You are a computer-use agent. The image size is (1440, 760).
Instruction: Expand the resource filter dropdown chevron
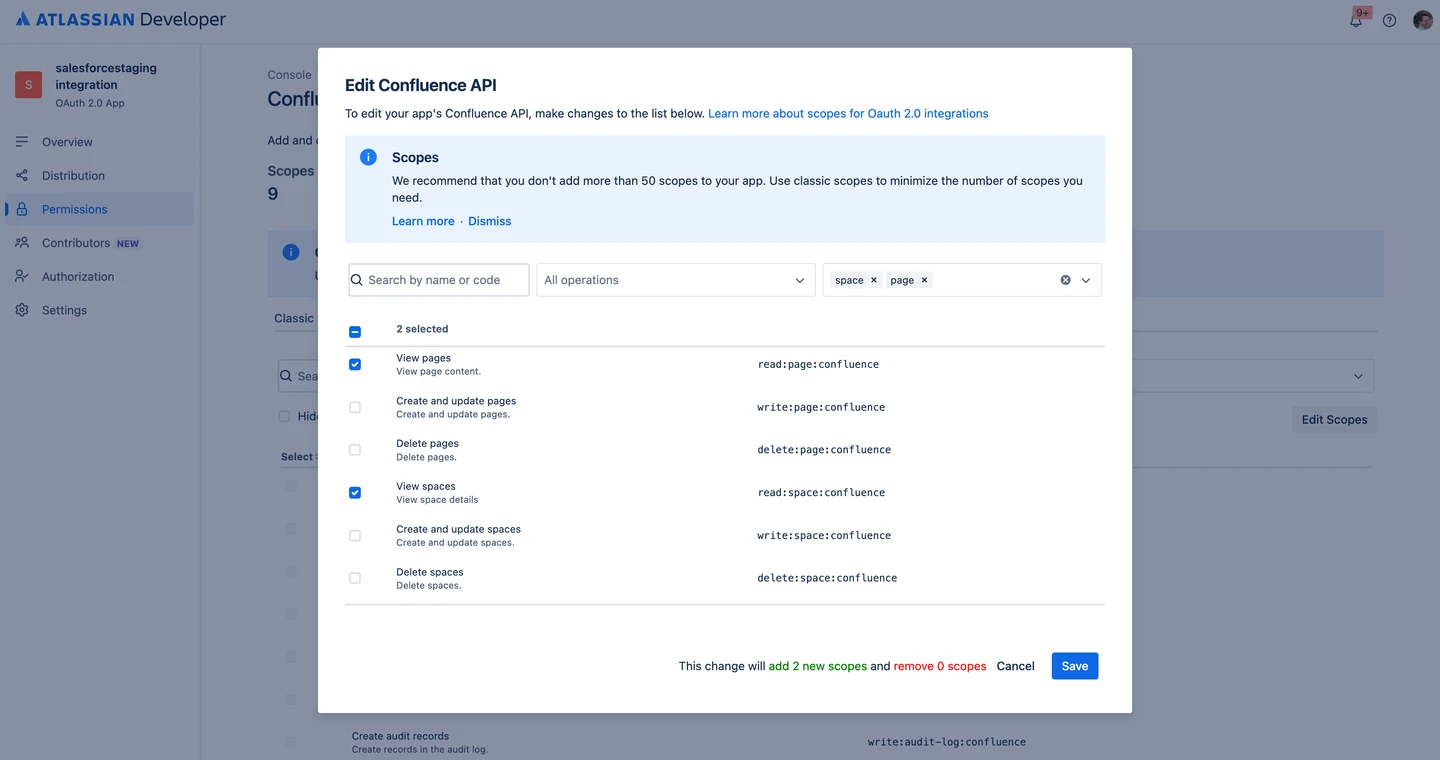1086,280
